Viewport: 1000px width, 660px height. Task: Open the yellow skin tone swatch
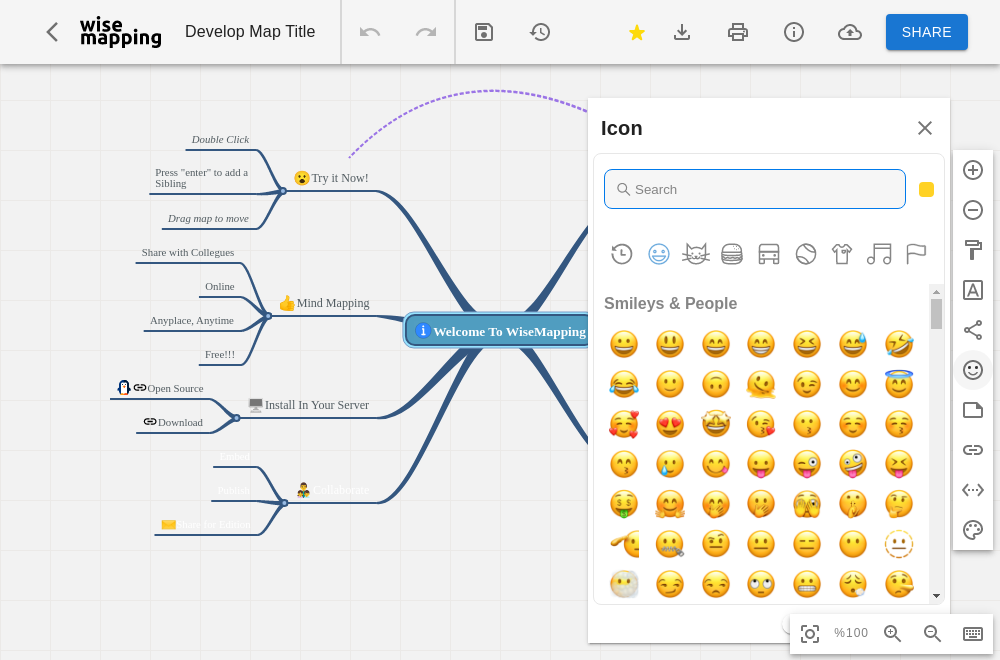pyautogui.click(x=926, y=189)
